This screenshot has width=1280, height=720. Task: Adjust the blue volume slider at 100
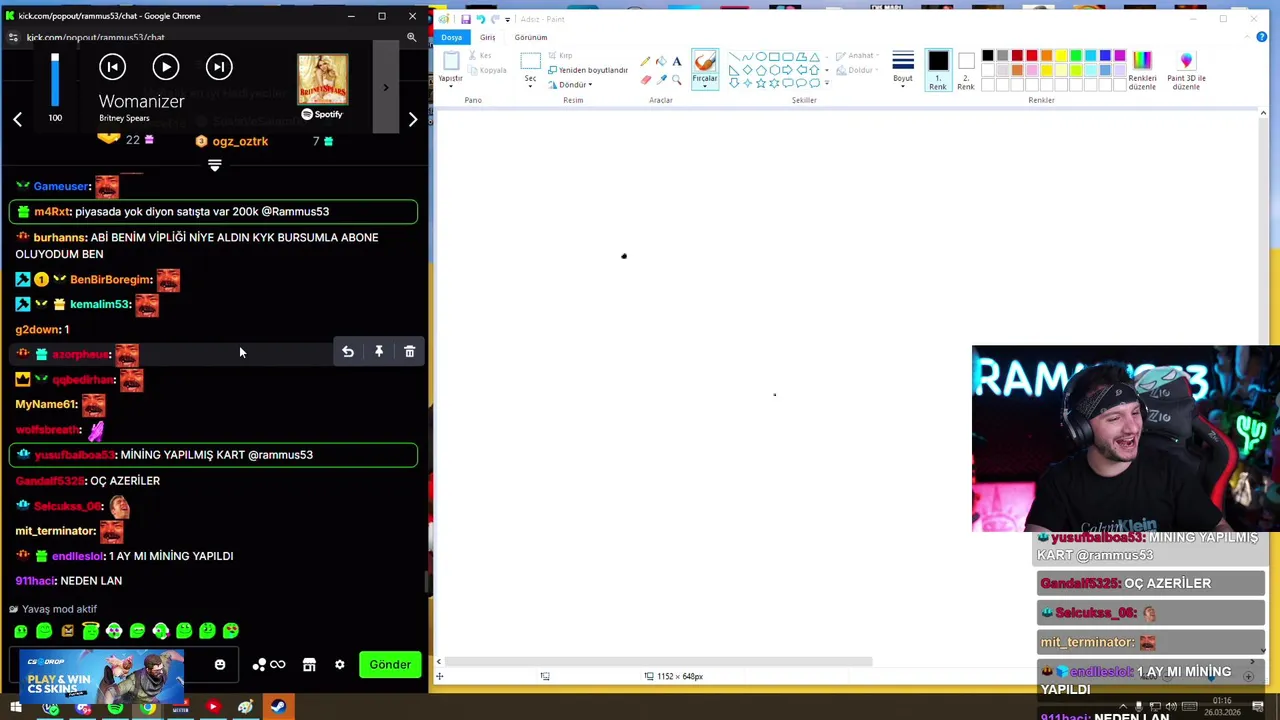coord(55,80)
